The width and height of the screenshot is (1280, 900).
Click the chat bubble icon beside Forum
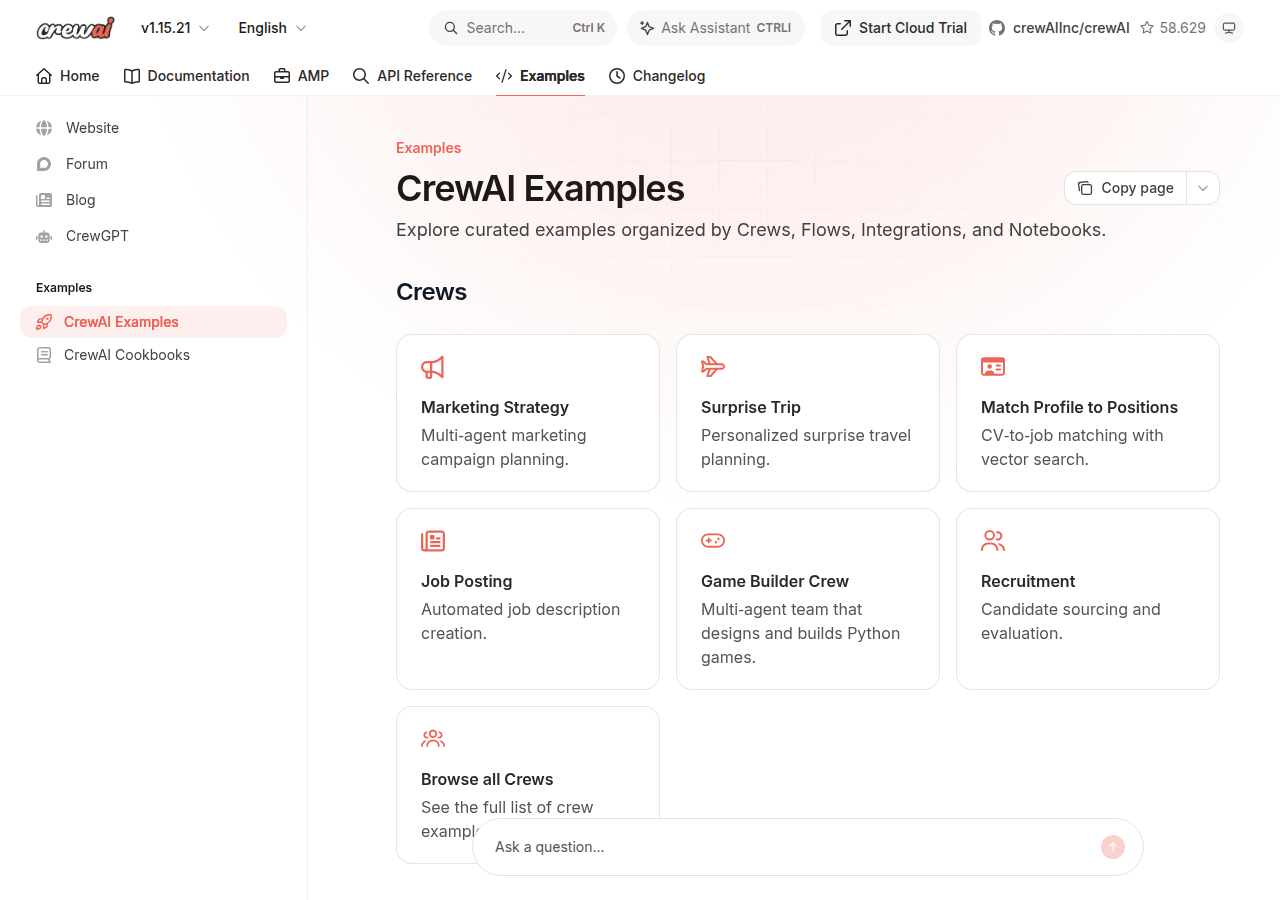(44, 164)
